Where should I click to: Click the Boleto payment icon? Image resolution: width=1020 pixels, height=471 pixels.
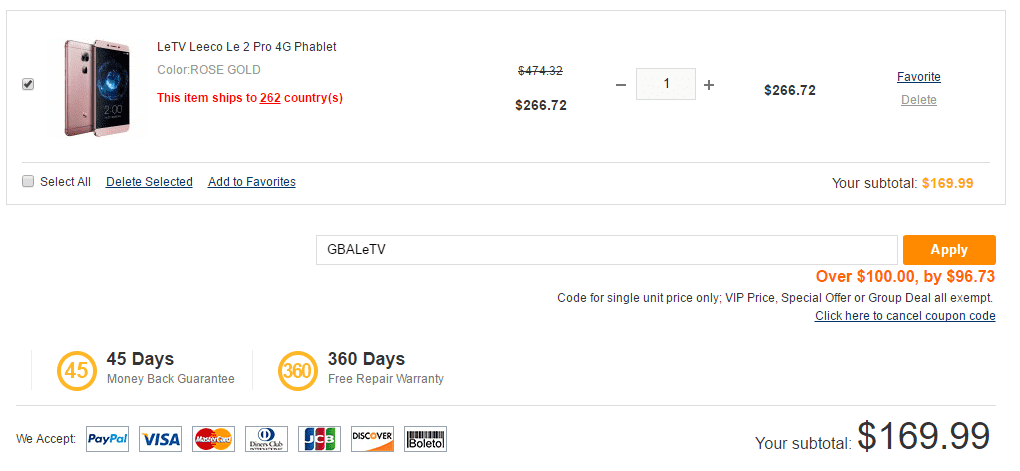point(425,438)
